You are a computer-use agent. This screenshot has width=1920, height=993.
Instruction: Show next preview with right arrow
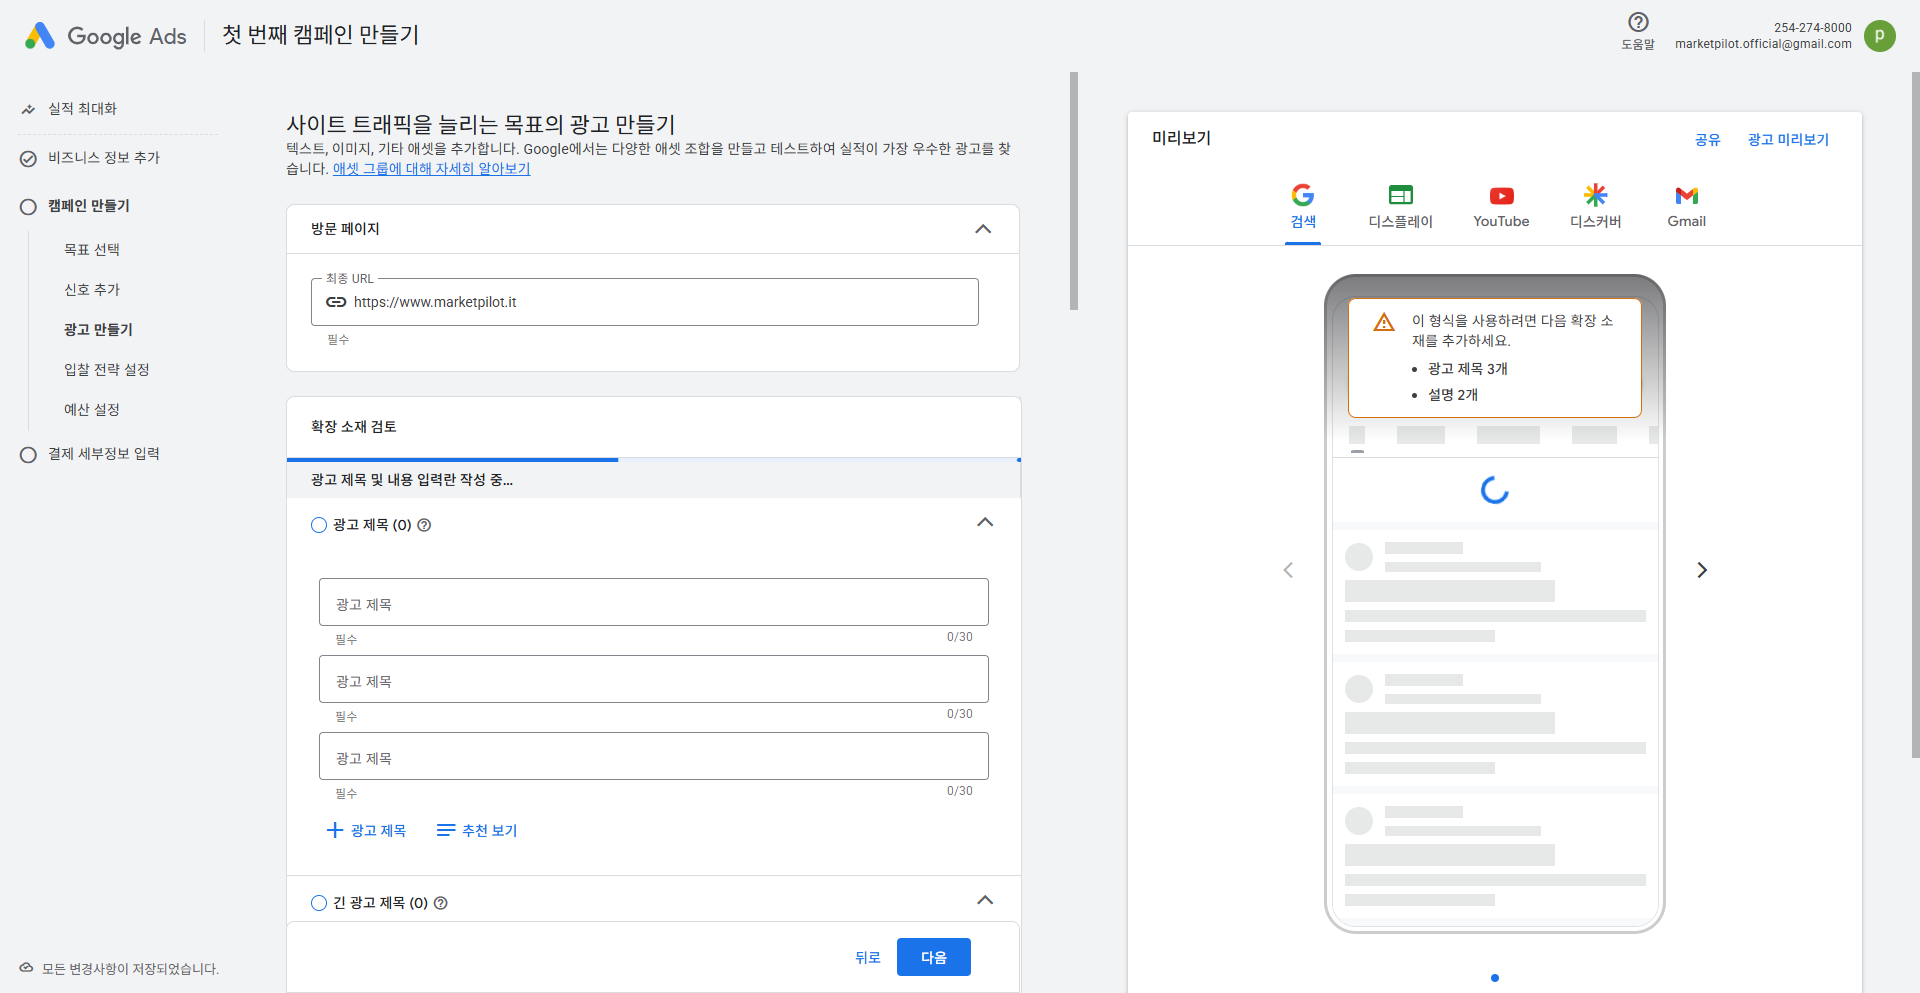pyautogui.click(x=1702, y=570)
